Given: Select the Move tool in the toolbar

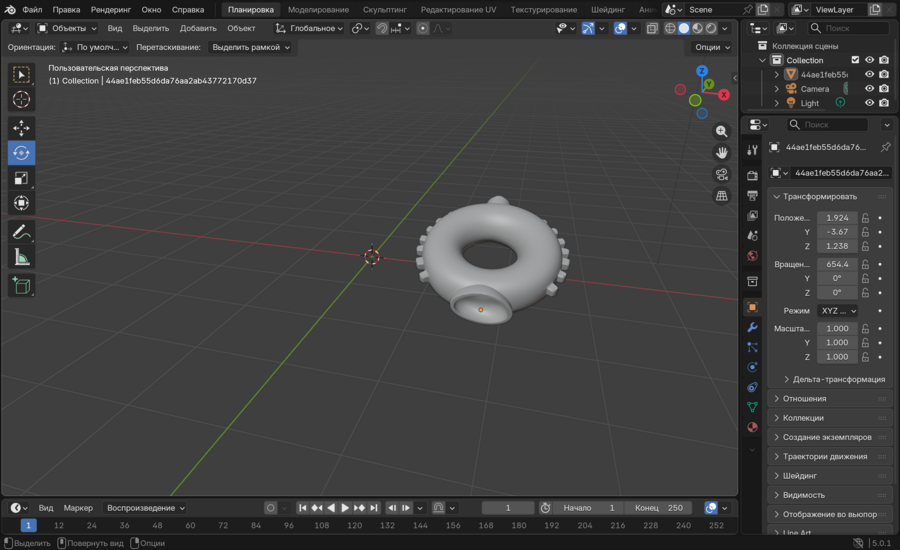Looking at the screenshot, I should click(21, 128).
